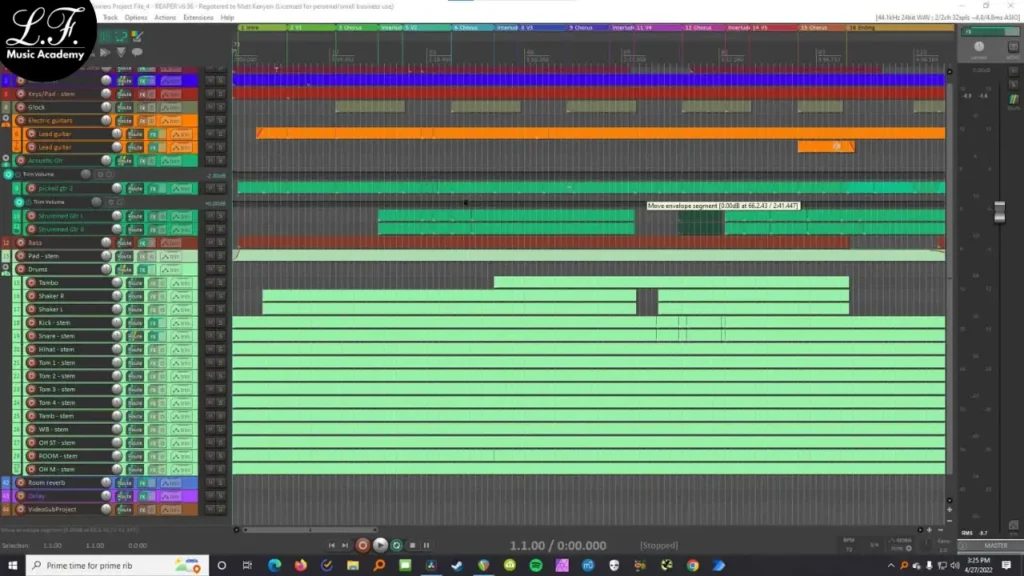Click the record-arm circle on Snare - stem

coord(30,336)
